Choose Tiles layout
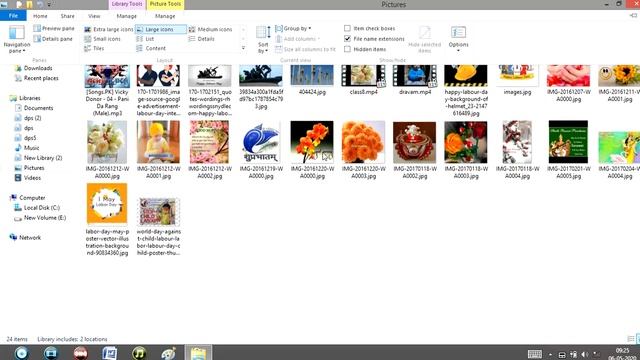The width and height of the screenshot is (640, 360). pyautogui.click(x=94, y=48)
